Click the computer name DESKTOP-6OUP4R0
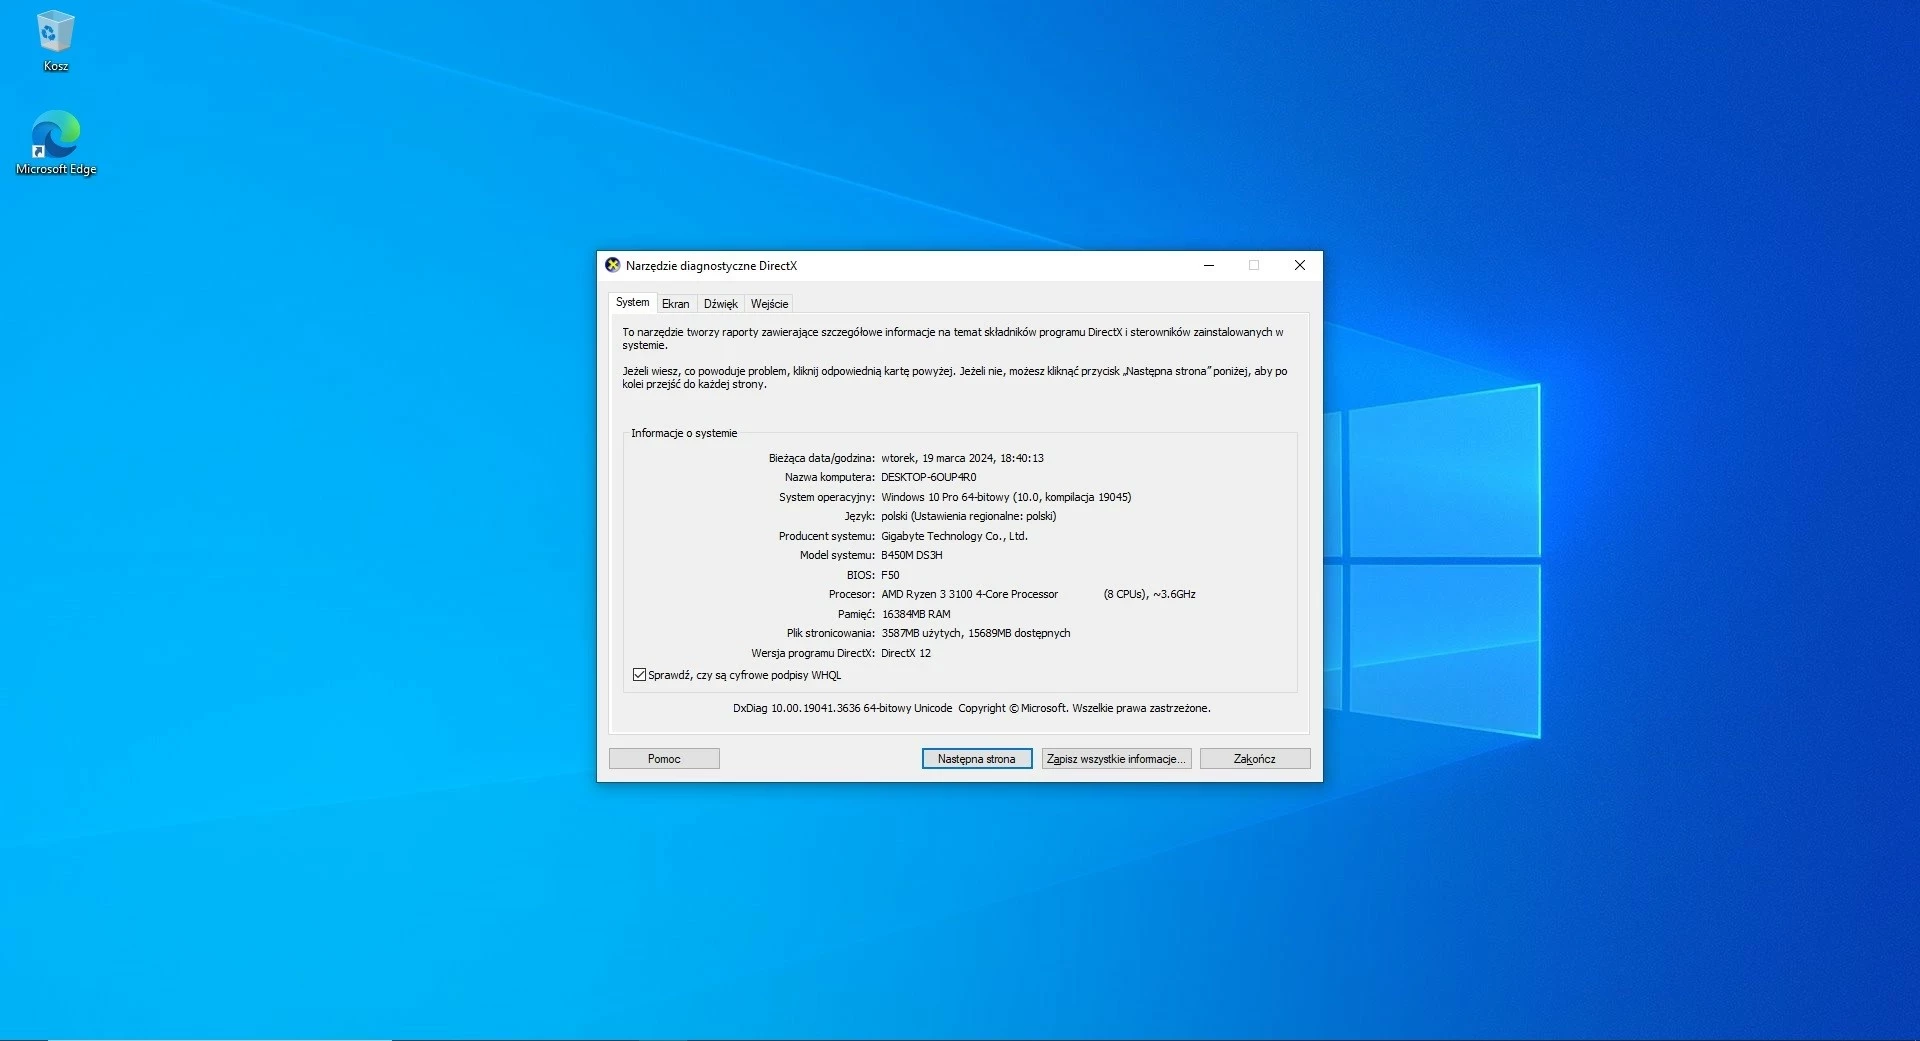The width and height of the screenshot is (1920, 1041). click(x=928, y=477)
